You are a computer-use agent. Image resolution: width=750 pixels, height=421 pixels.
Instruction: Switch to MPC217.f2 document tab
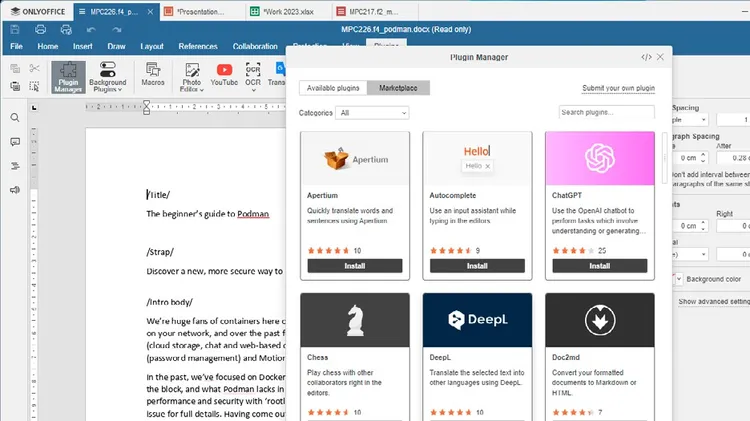click(374, 11)
